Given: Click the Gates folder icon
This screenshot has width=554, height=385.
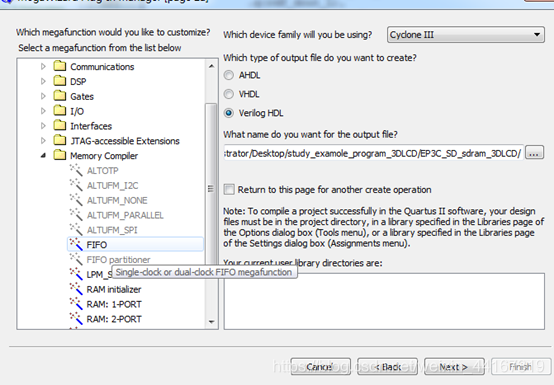Looking at the screenshot, I should [60, 96].
